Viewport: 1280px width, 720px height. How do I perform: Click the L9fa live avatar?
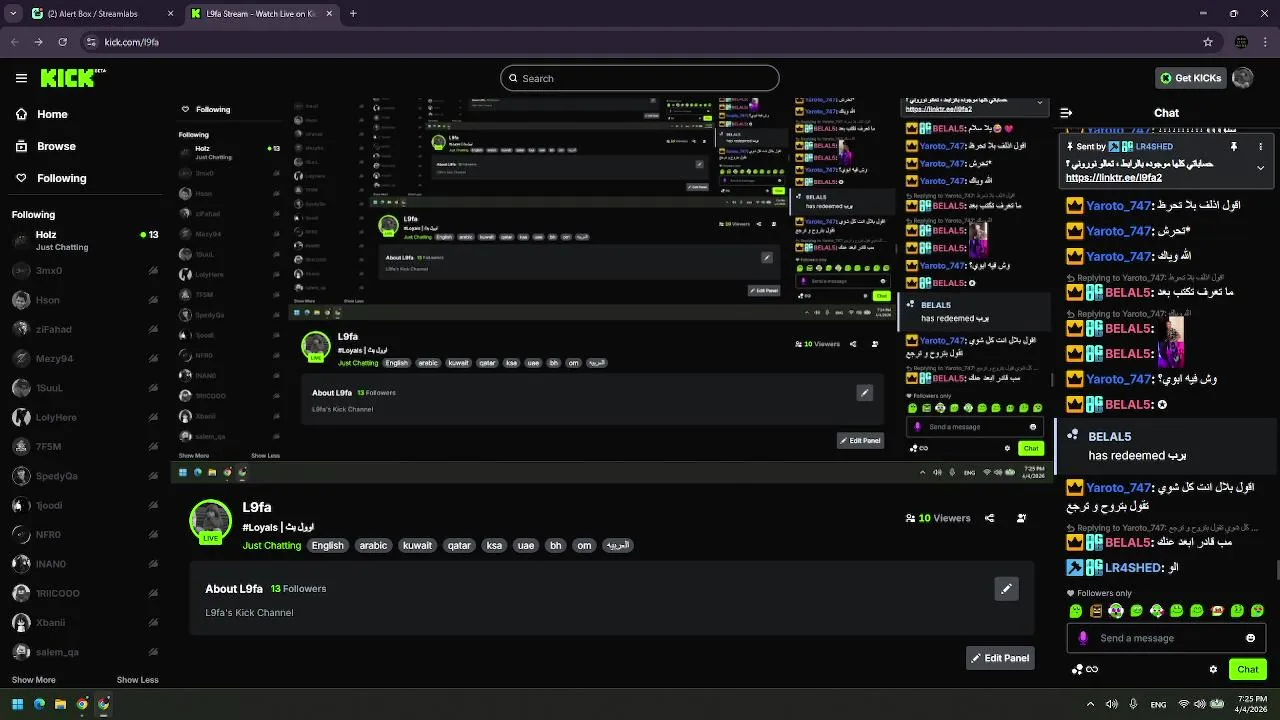tap(210, 521)
